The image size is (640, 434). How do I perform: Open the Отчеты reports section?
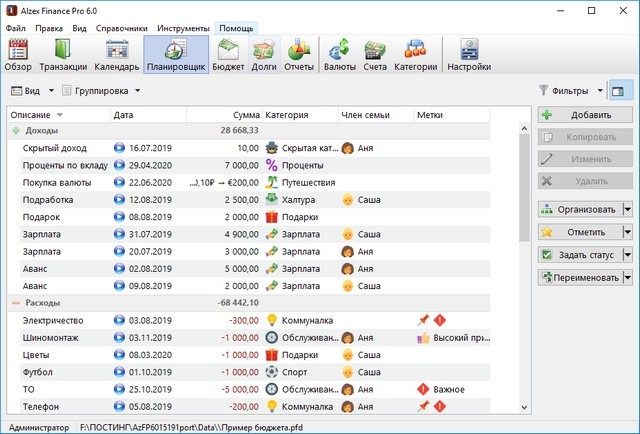coord(298,55)
